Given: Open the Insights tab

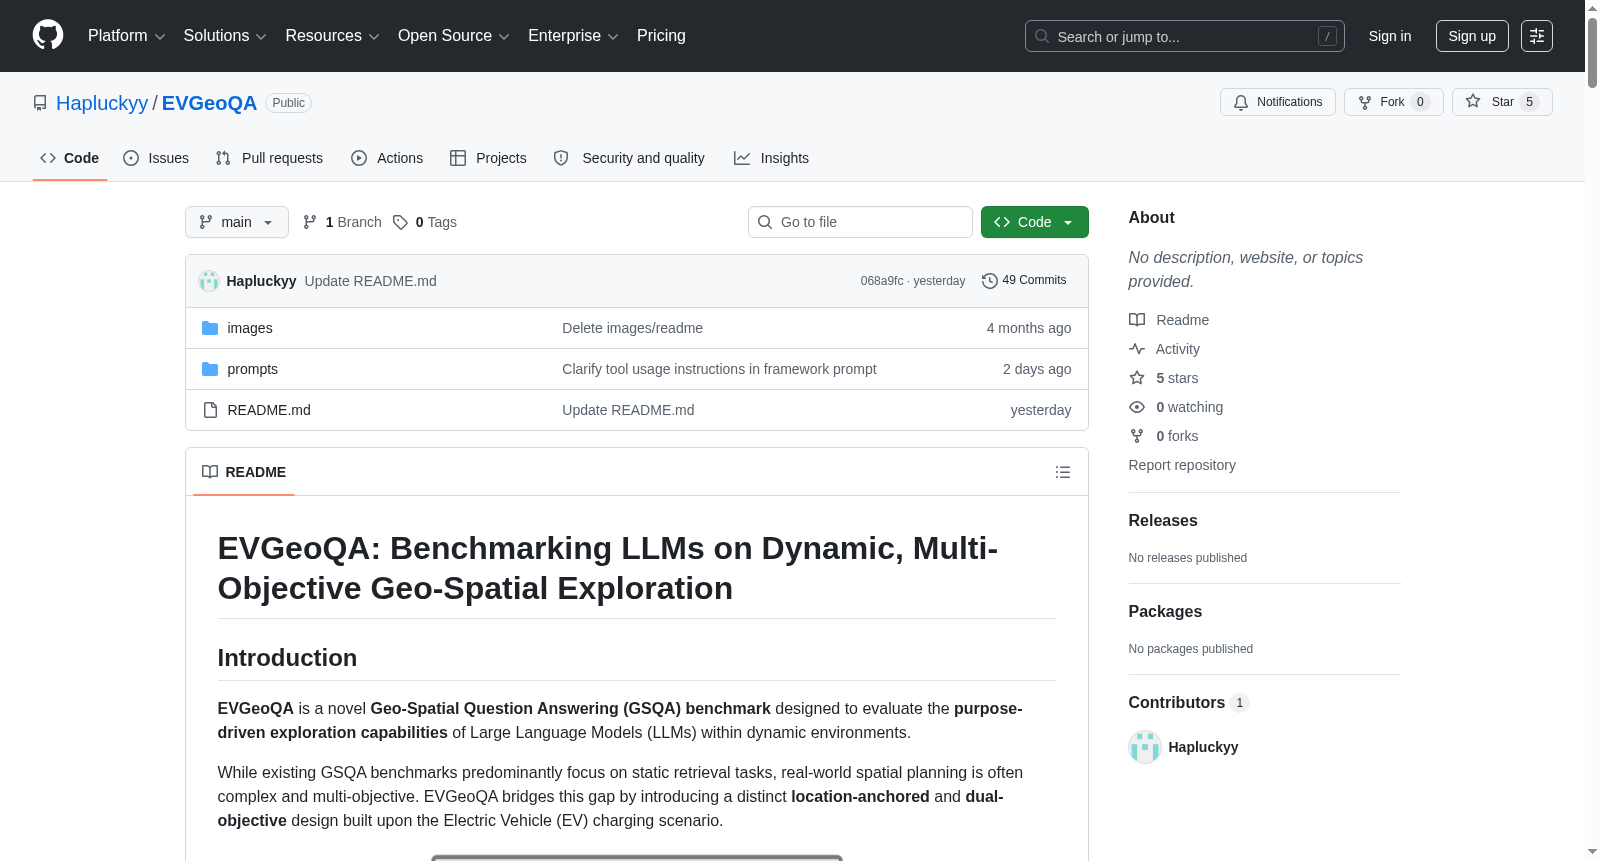Looking at the screenshot, I should (x=771, y=158).
